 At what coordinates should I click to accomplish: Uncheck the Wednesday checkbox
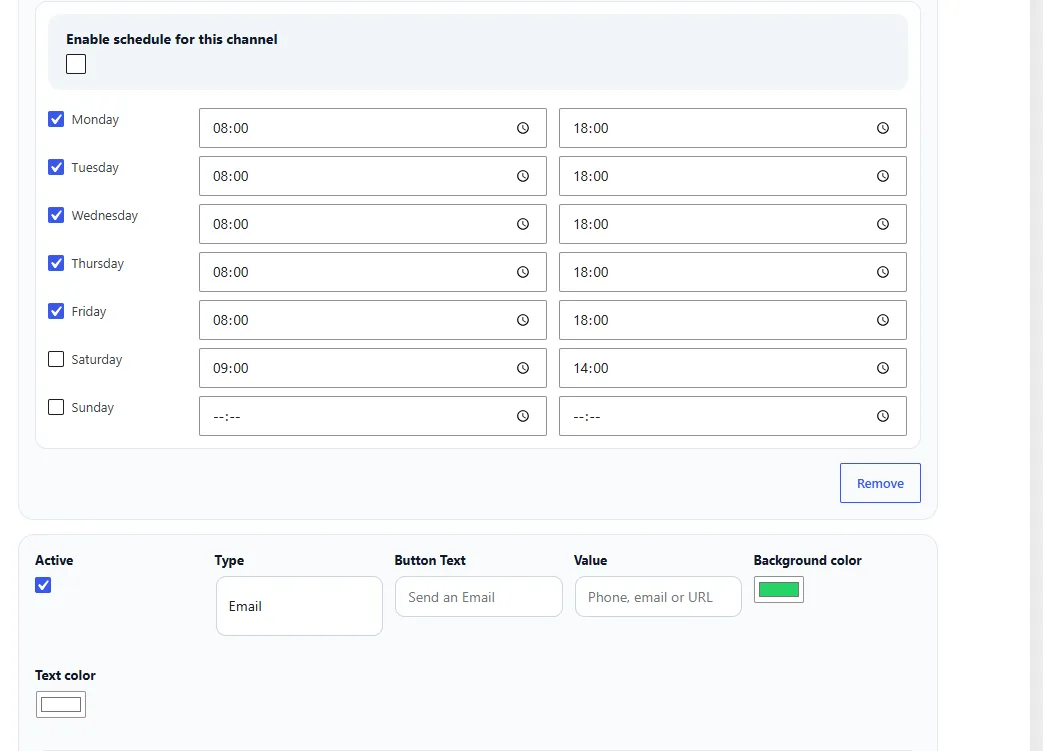(x=56, y=215)
